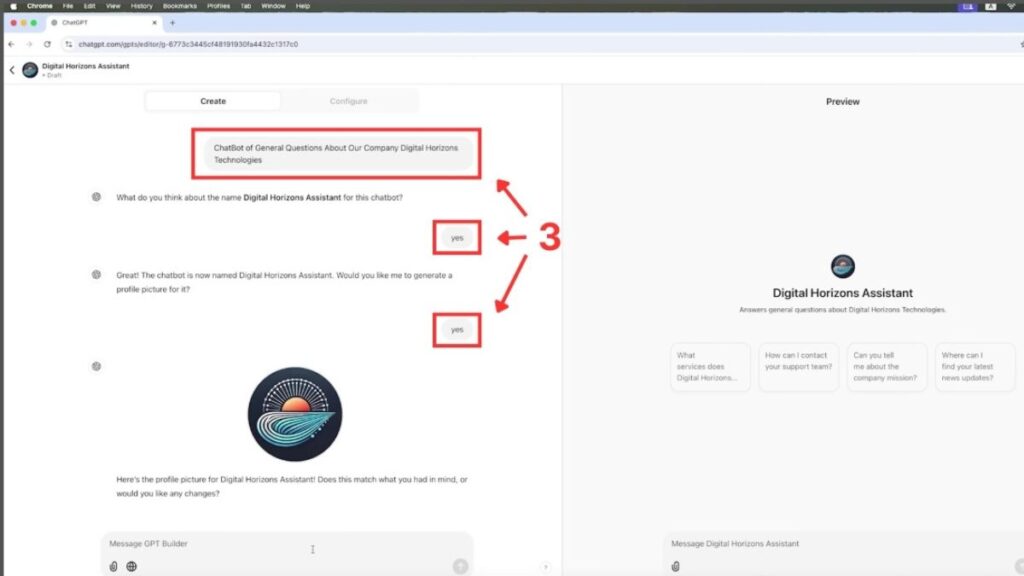Open the Edit menu

[89, 6]
